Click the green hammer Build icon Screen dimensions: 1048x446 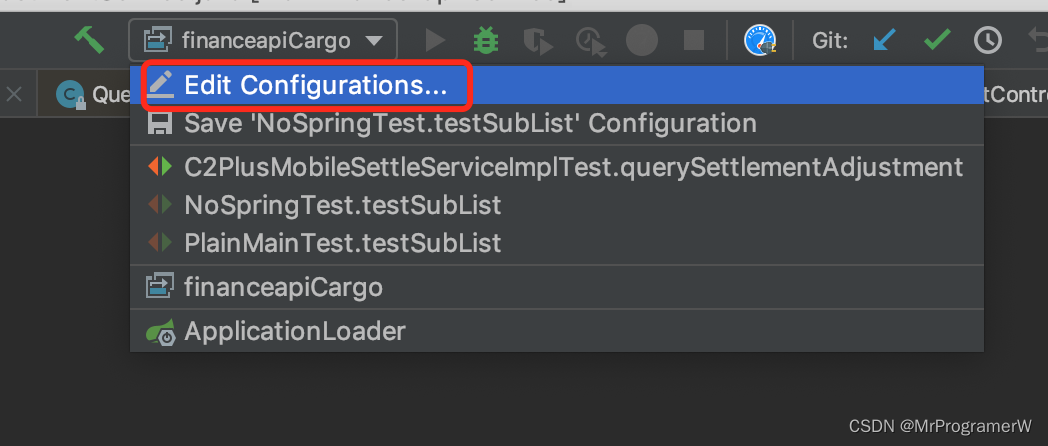(89, 40)
